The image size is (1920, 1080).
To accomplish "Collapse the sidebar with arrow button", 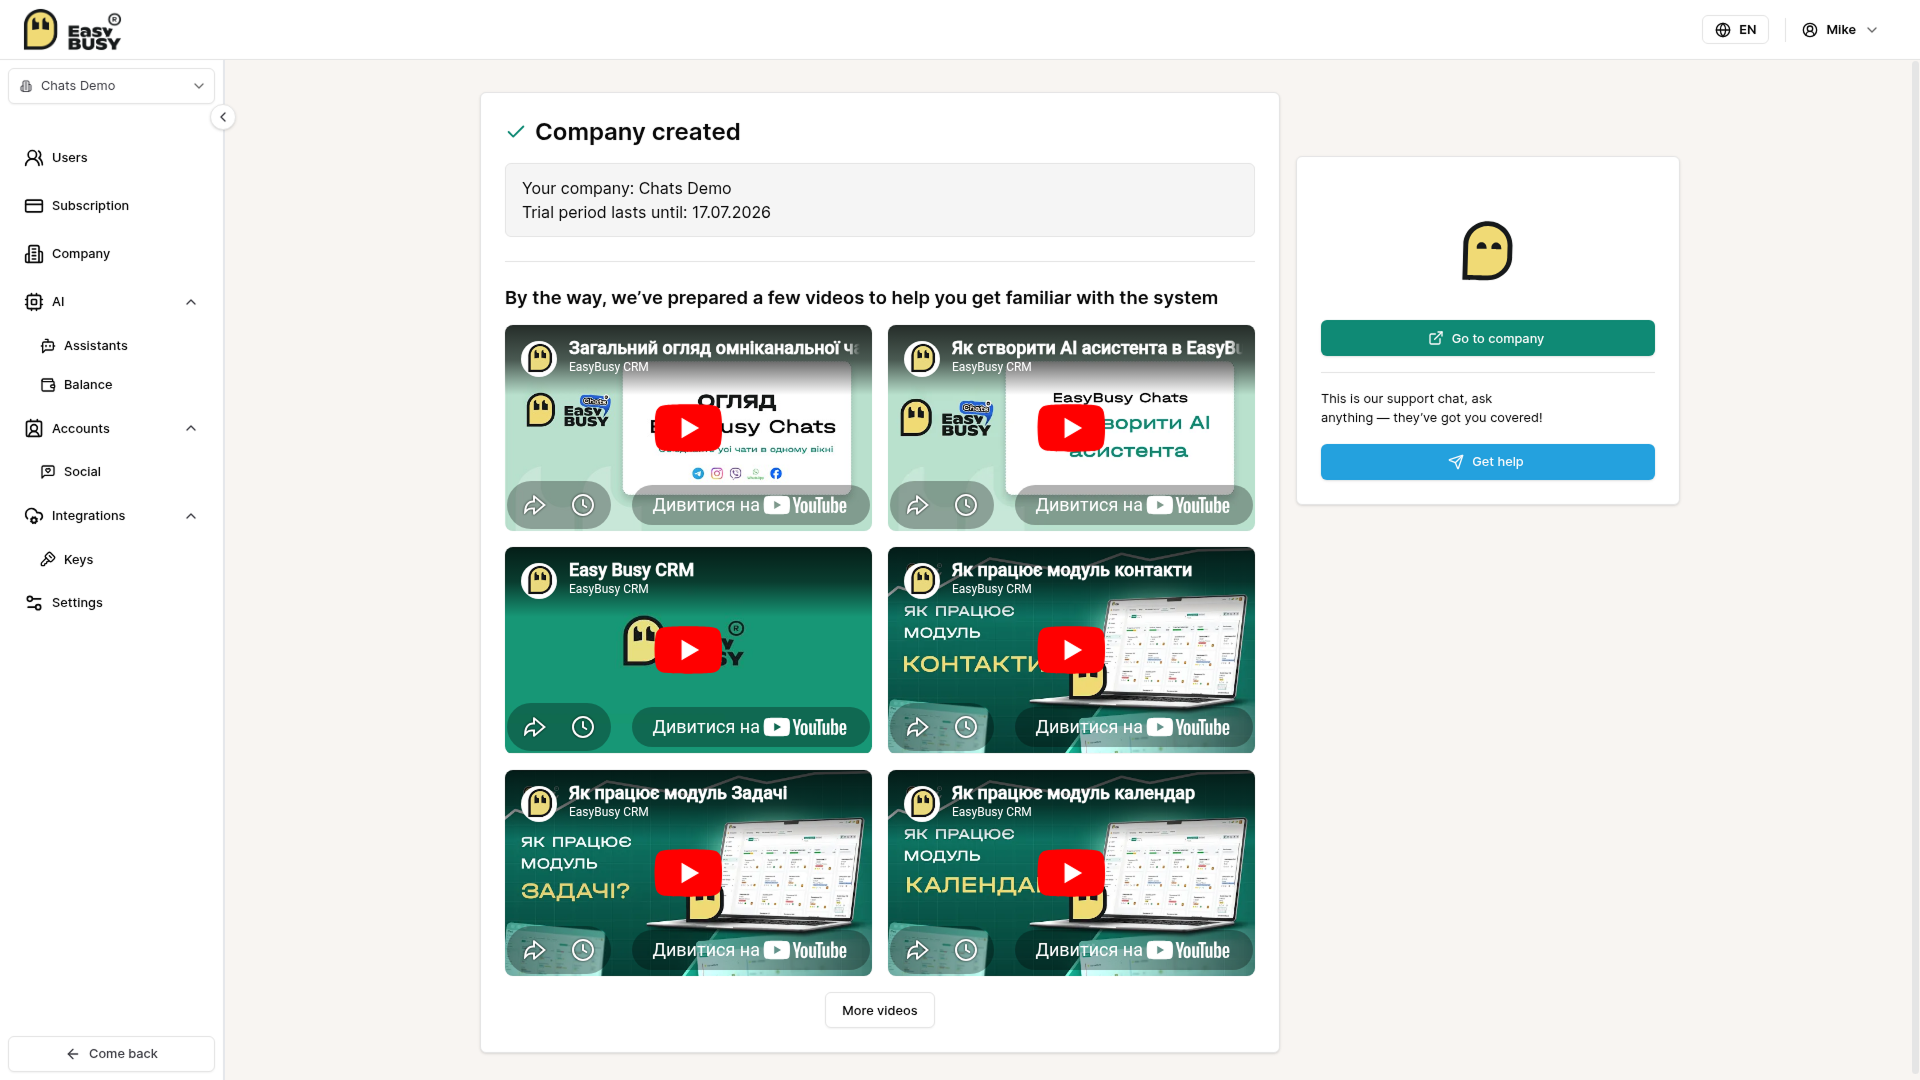I will point(223,117).
